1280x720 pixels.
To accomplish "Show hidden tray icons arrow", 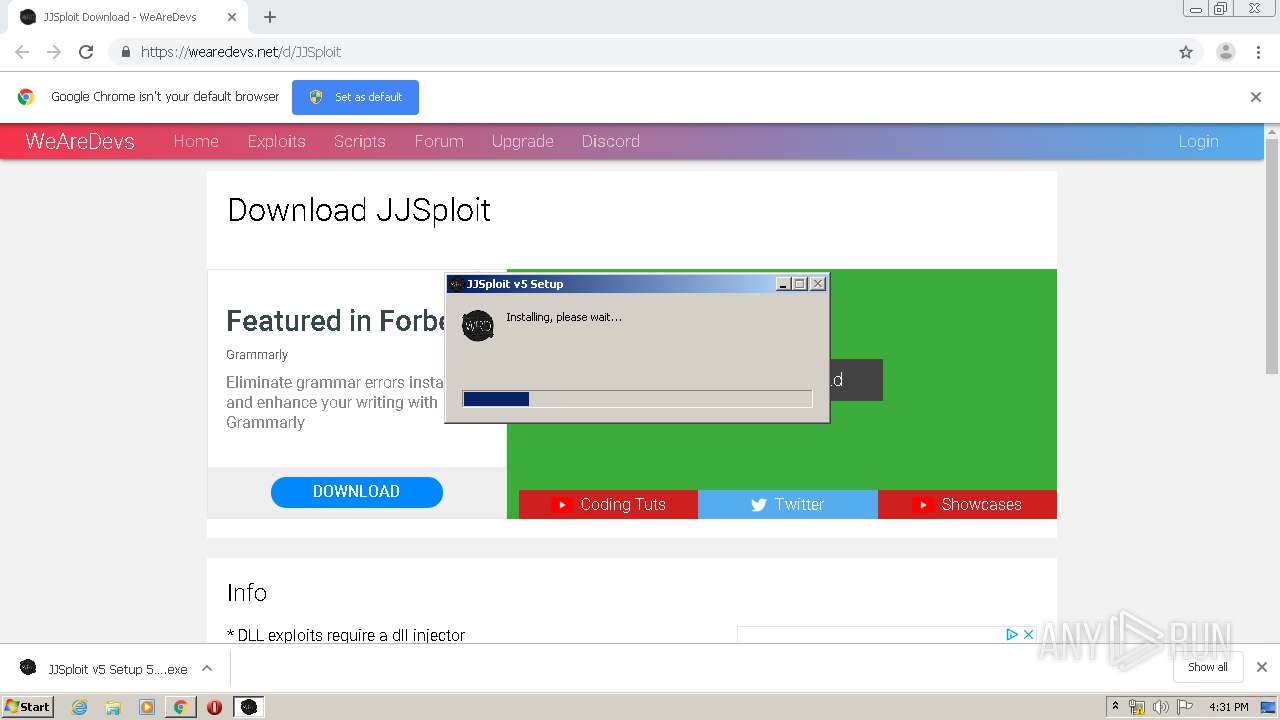I will click(1115, 706).
